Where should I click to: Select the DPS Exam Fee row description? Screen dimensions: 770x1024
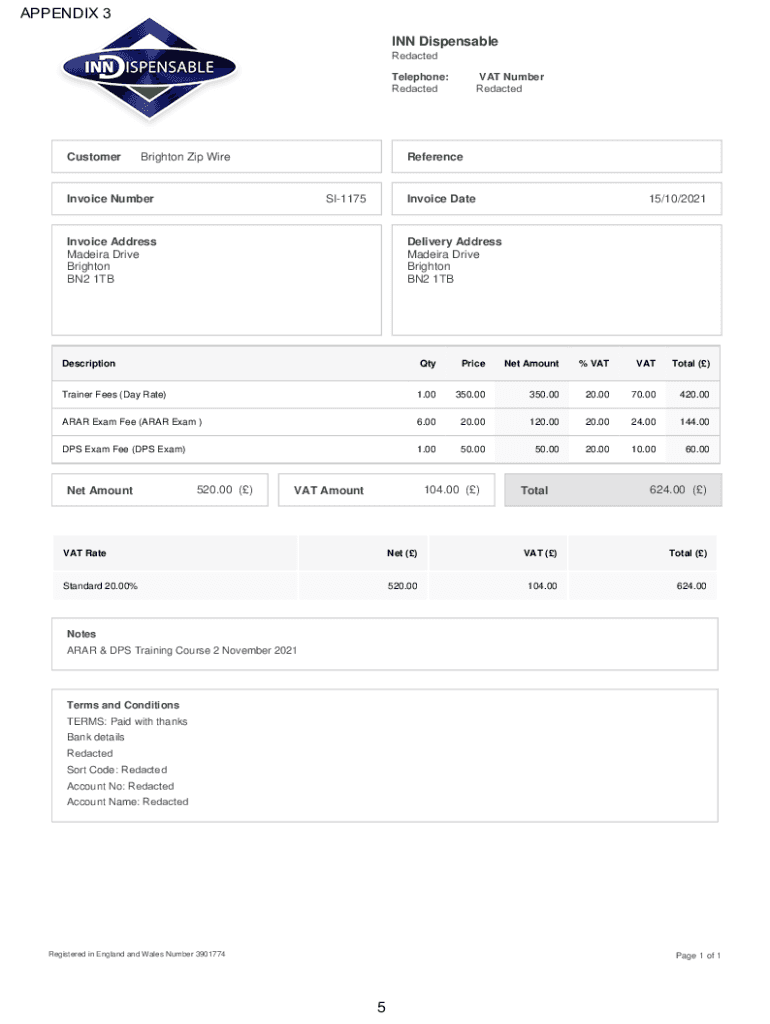[123, 450]
